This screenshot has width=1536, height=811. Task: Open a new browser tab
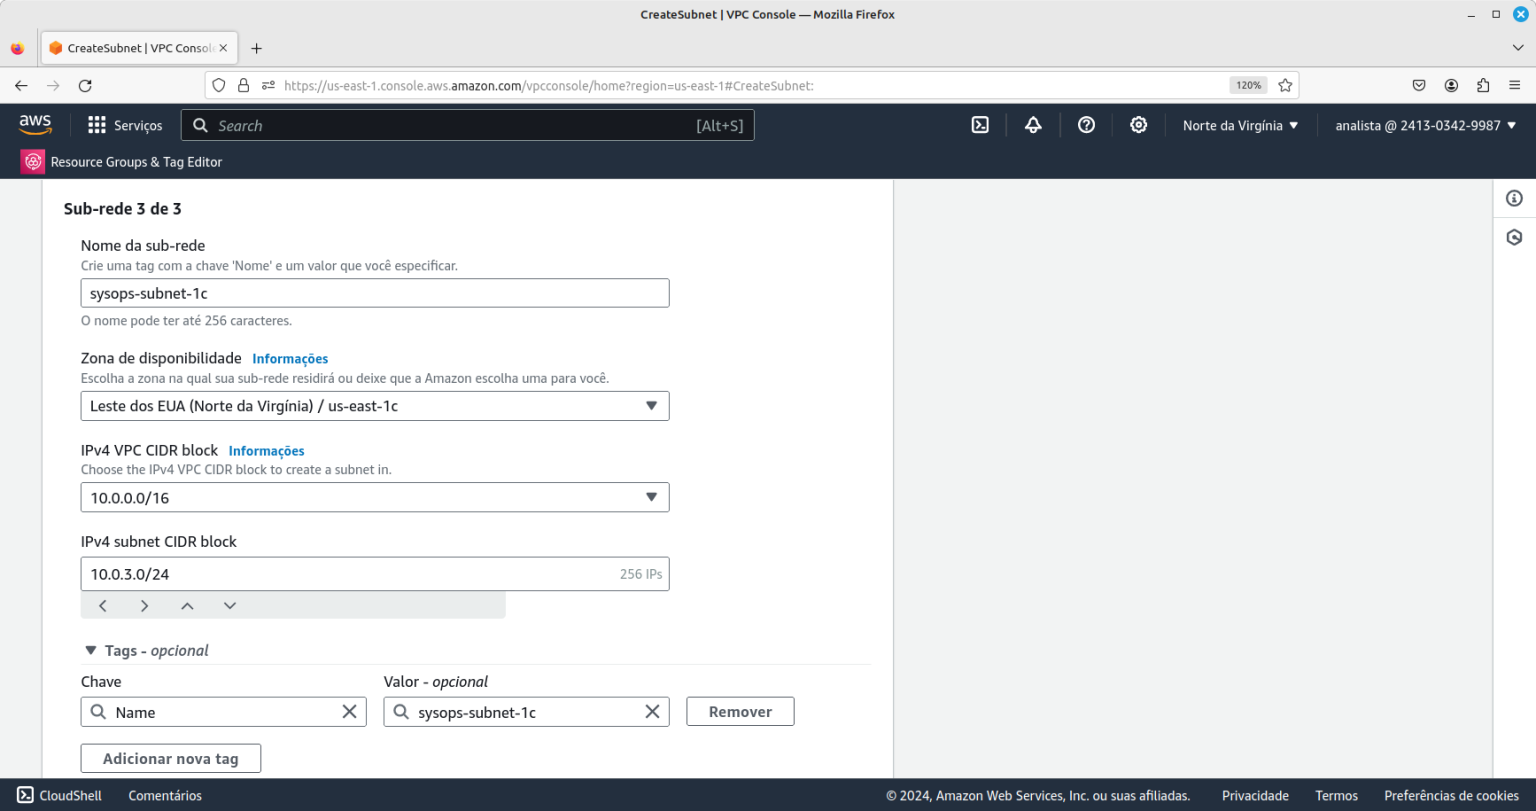[x=256, y=48]
